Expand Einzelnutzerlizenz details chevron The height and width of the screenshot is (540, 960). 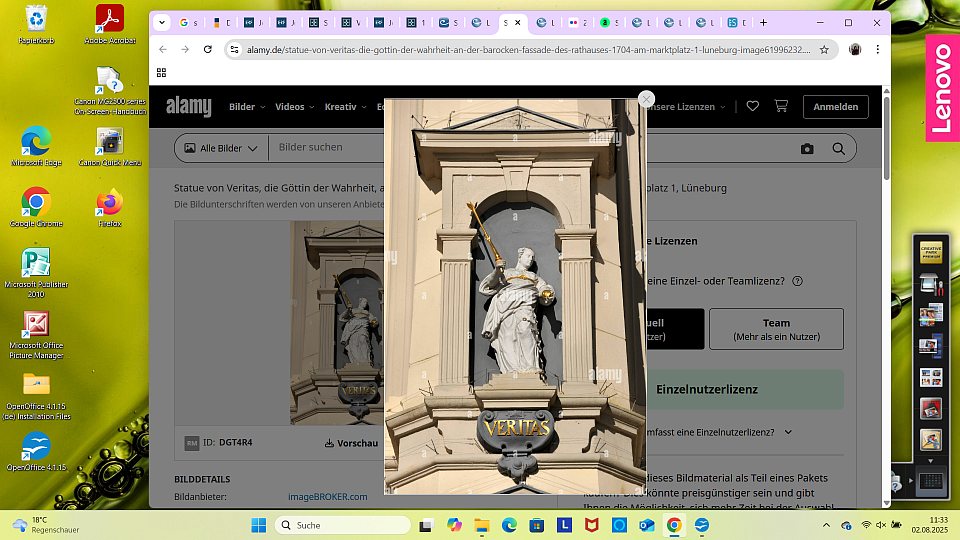[788, 432]
